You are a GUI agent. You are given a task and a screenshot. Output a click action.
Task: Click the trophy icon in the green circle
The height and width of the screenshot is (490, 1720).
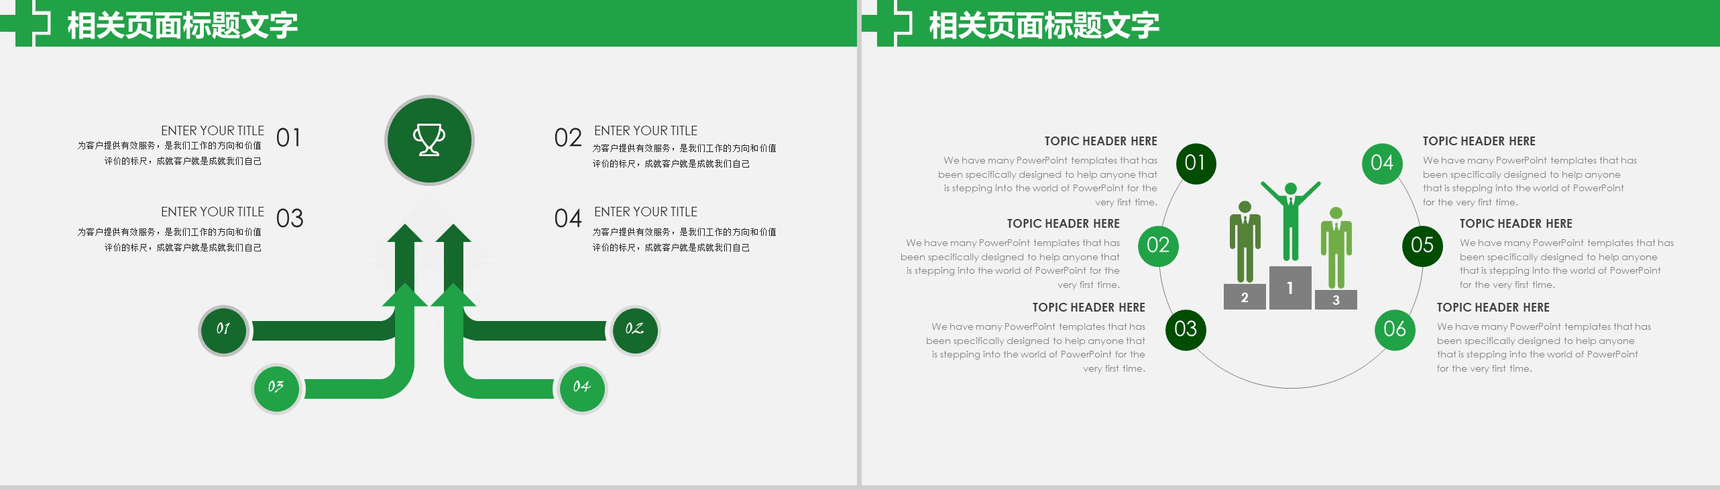coord(429,140)
